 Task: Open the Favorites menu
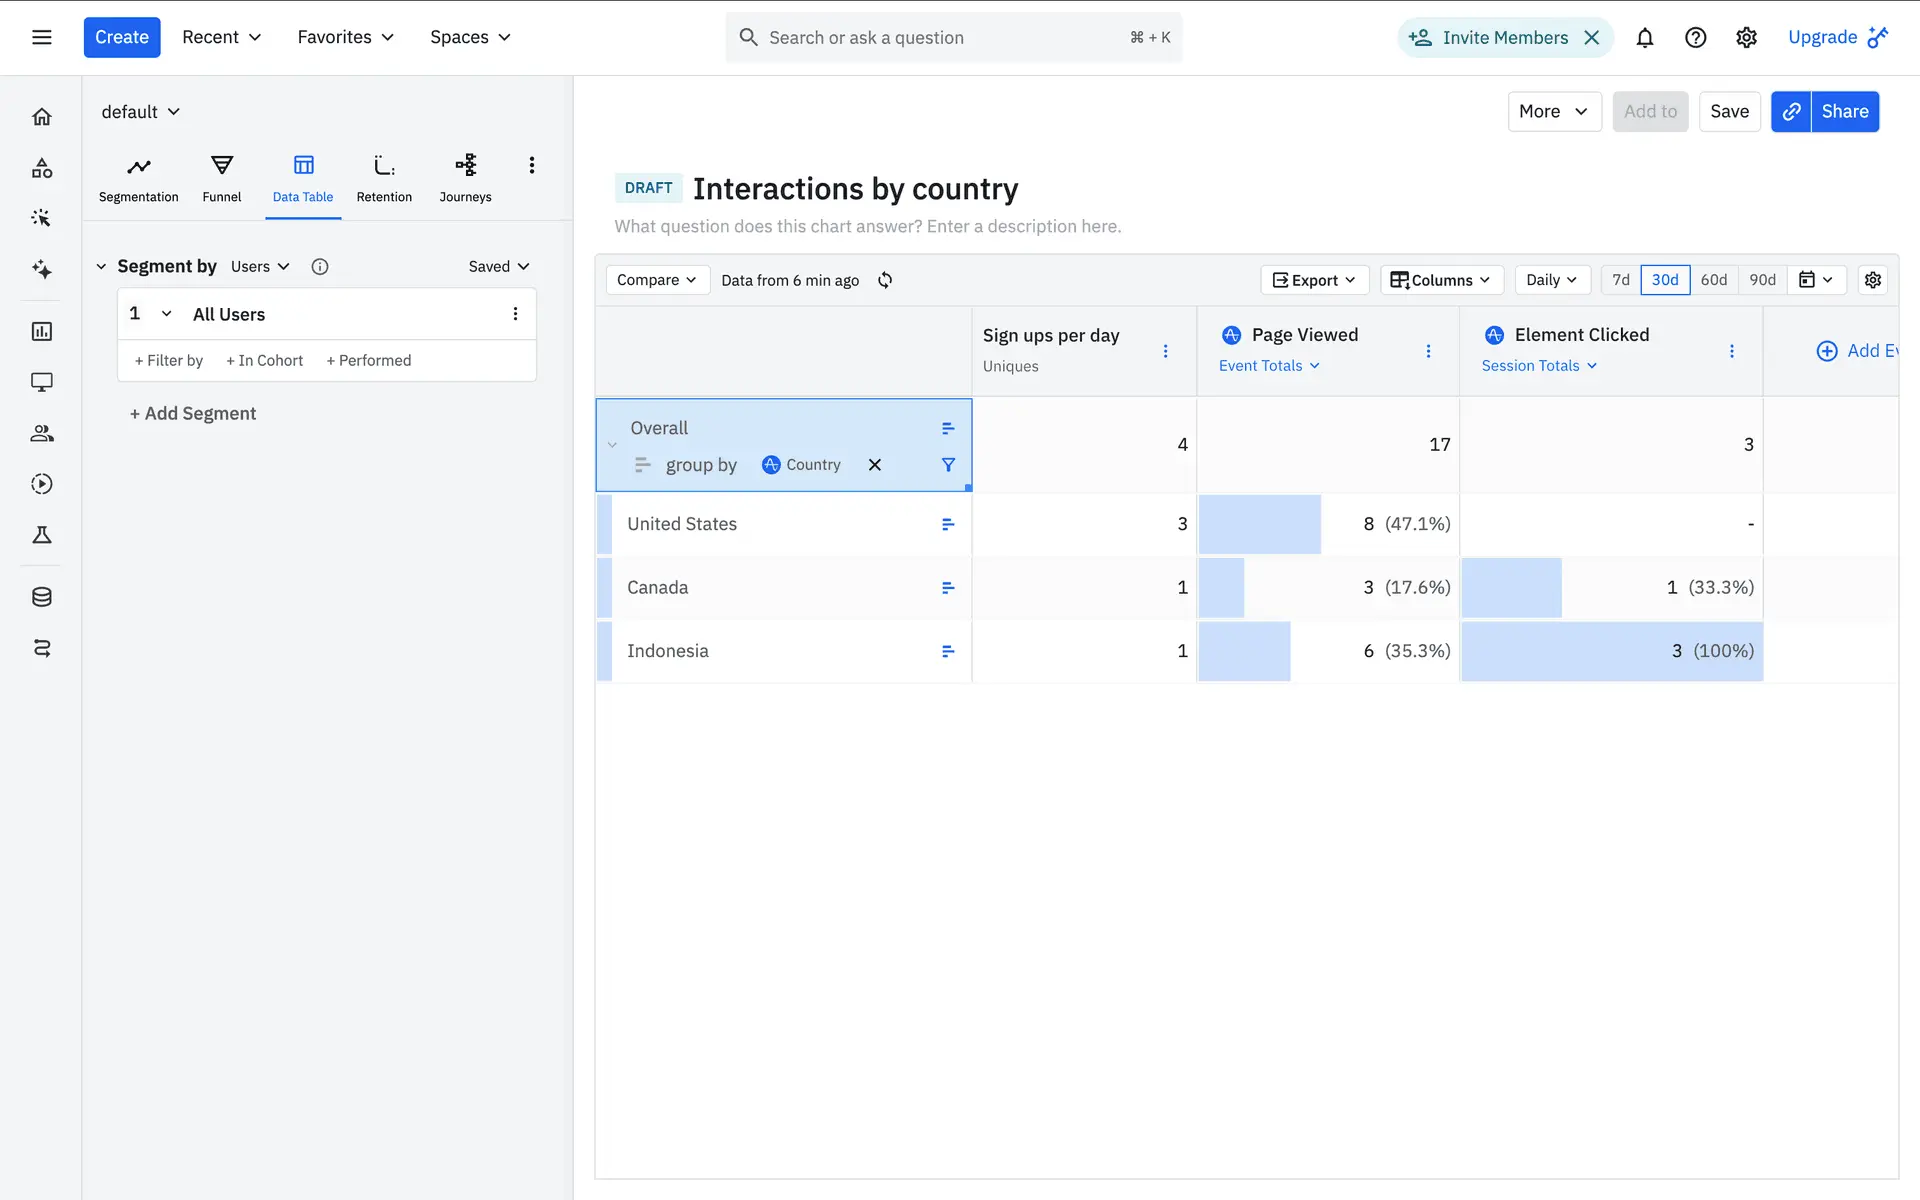[345, 37]
